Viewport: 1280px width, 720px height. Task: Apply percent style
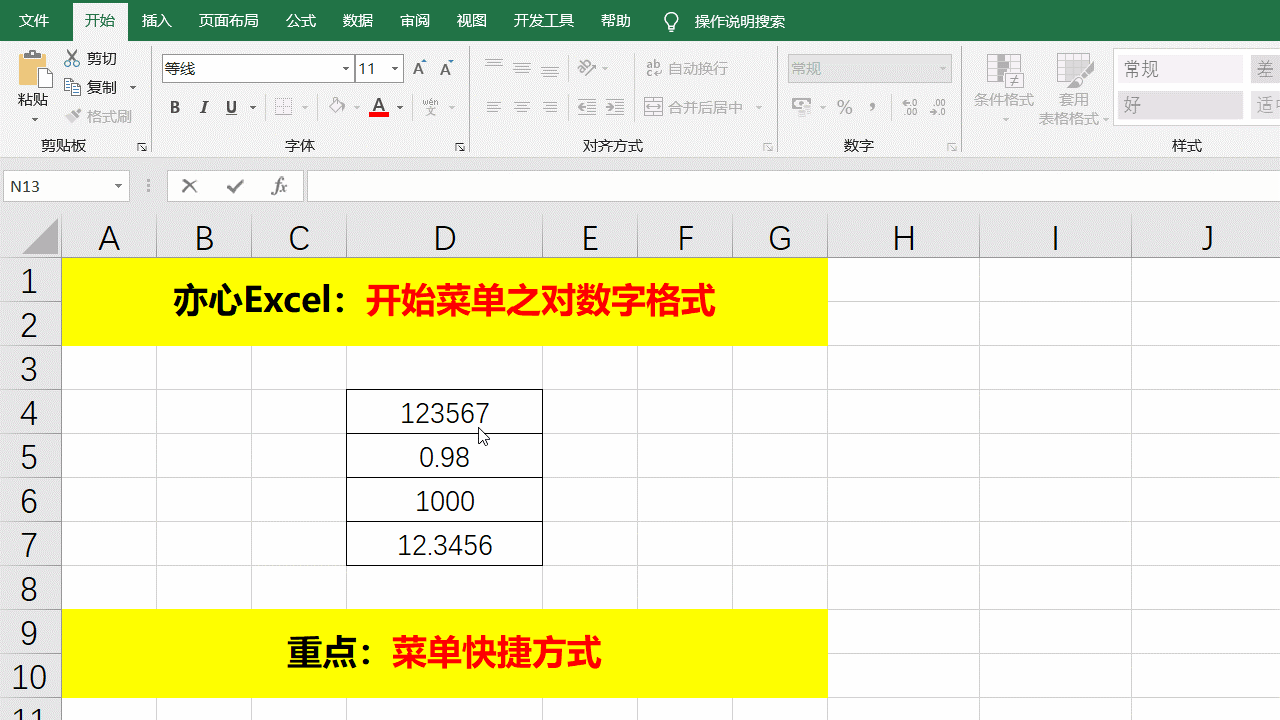(845, 107)
